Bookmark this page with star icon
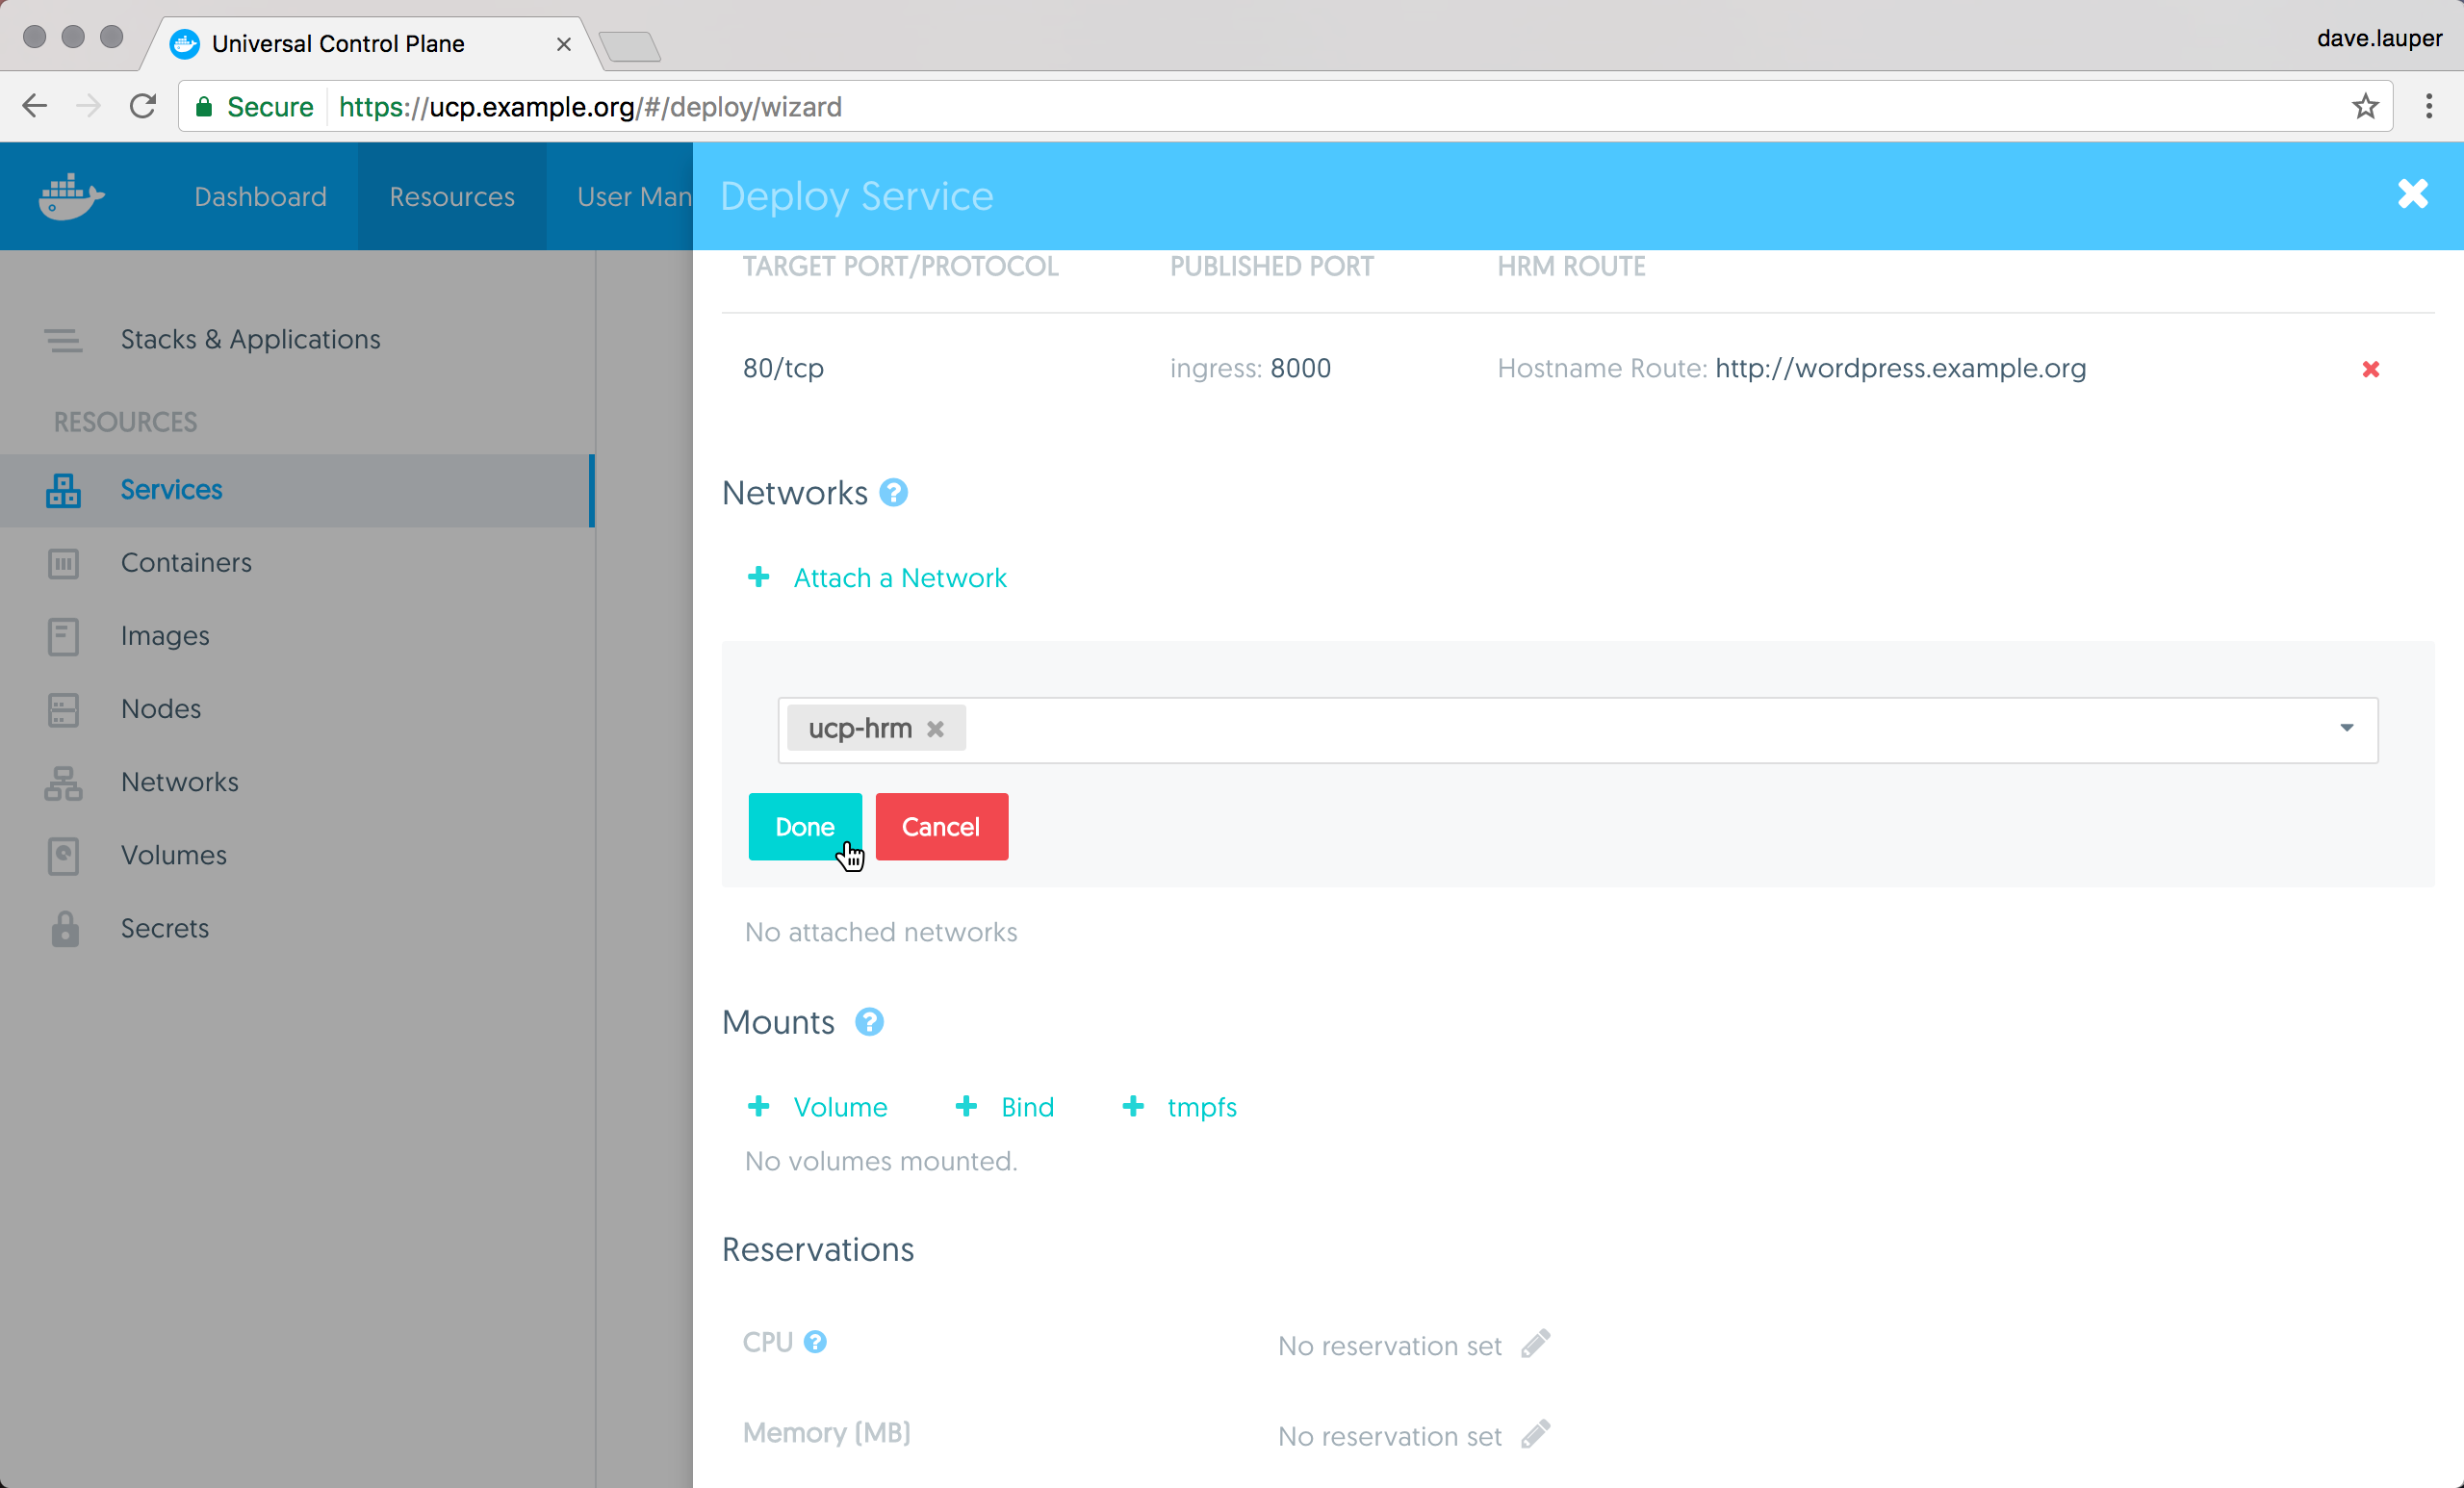 2365,106
